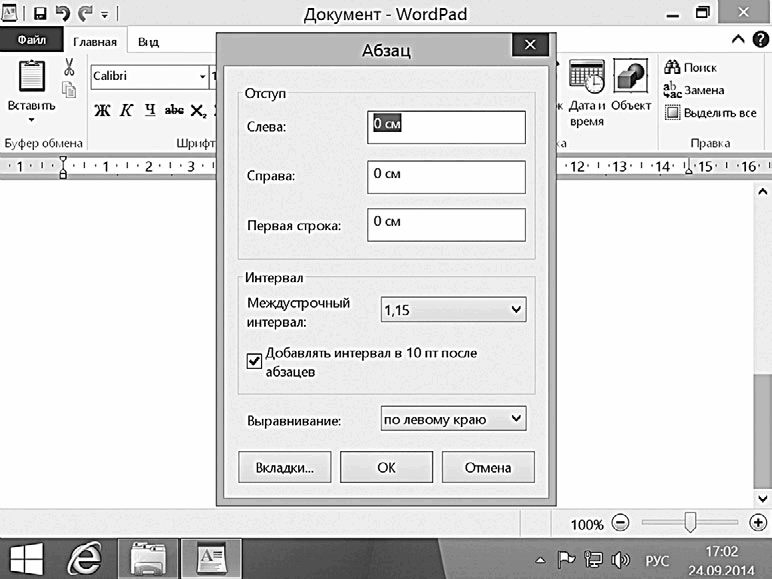Click the Объект insert icon
Image resolution: width=772 pixels, height=579 pixels.
[630, 76]
